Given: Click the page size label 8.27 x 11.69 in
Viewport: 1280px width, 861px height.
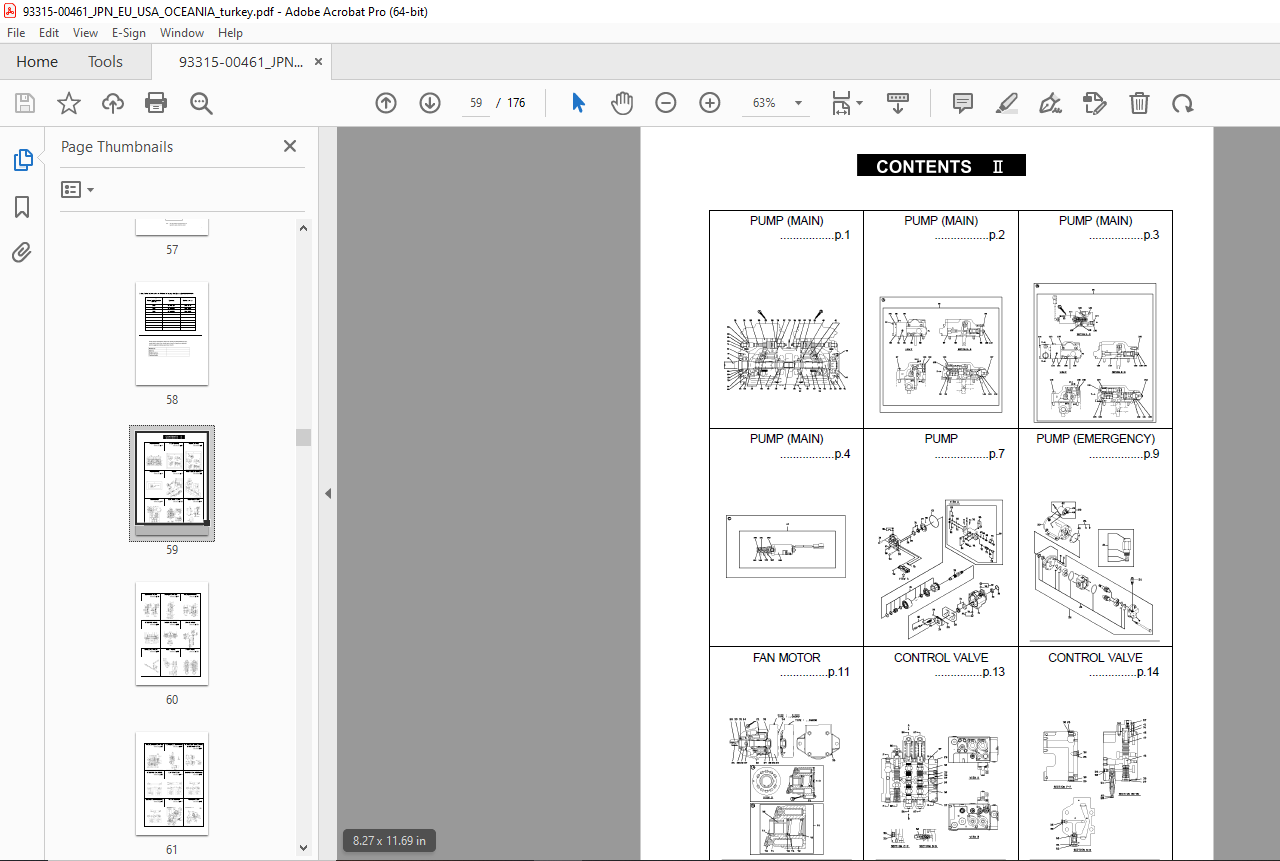Looking at the screenshot, I should (x=390, y=841).
